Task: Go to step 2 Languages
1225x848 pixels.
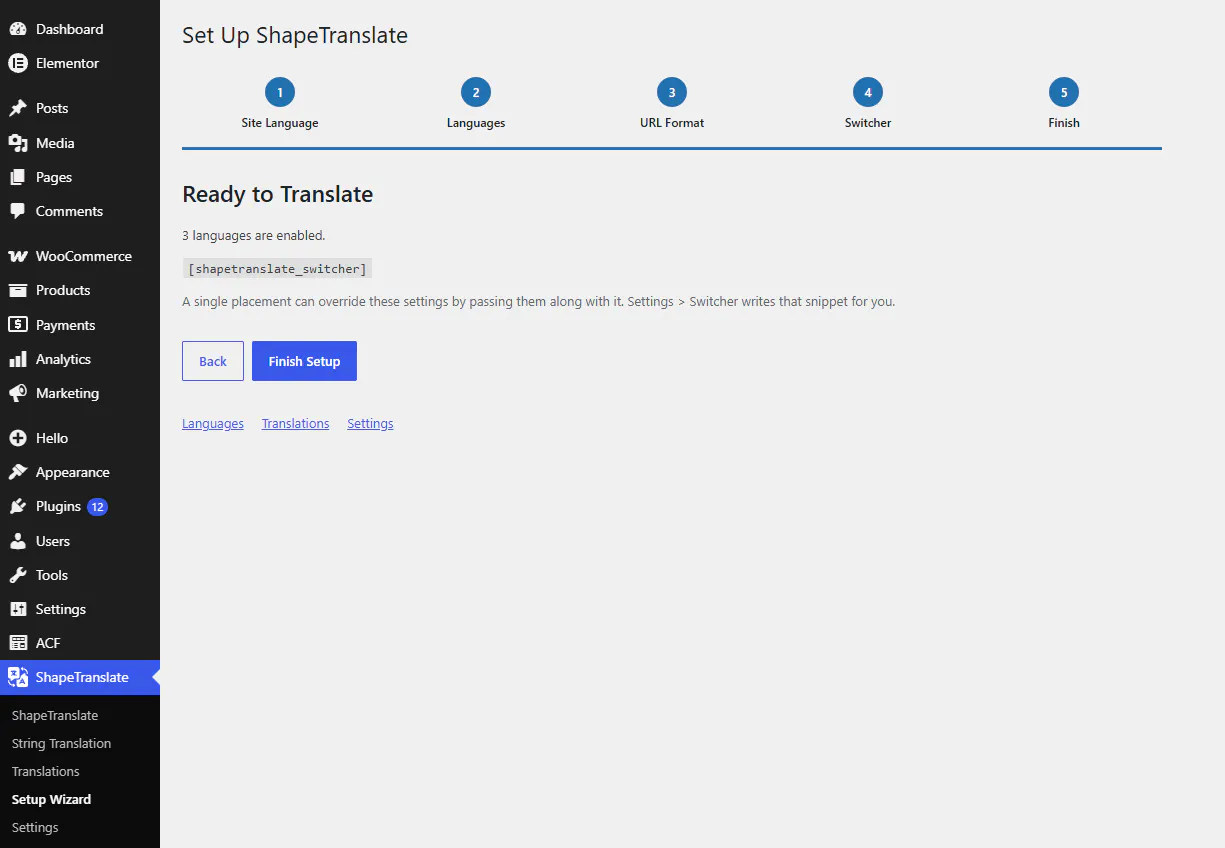Action: (x=476, y=104)
